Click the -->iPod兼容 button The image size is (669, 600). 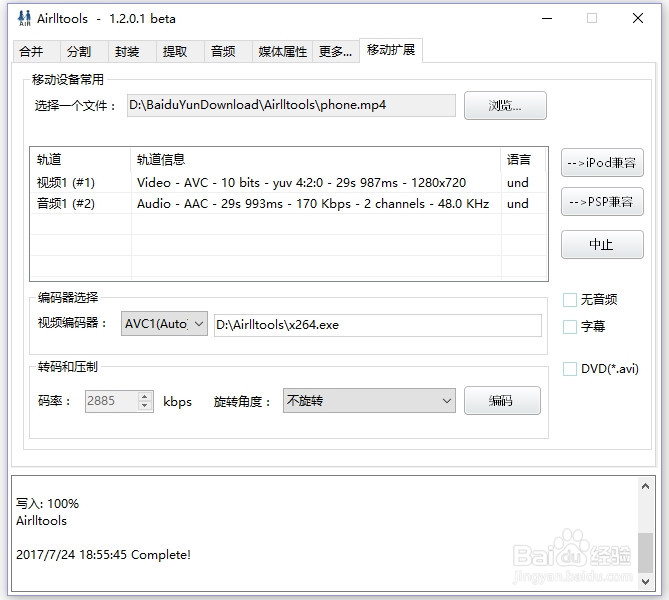[602, 163]
